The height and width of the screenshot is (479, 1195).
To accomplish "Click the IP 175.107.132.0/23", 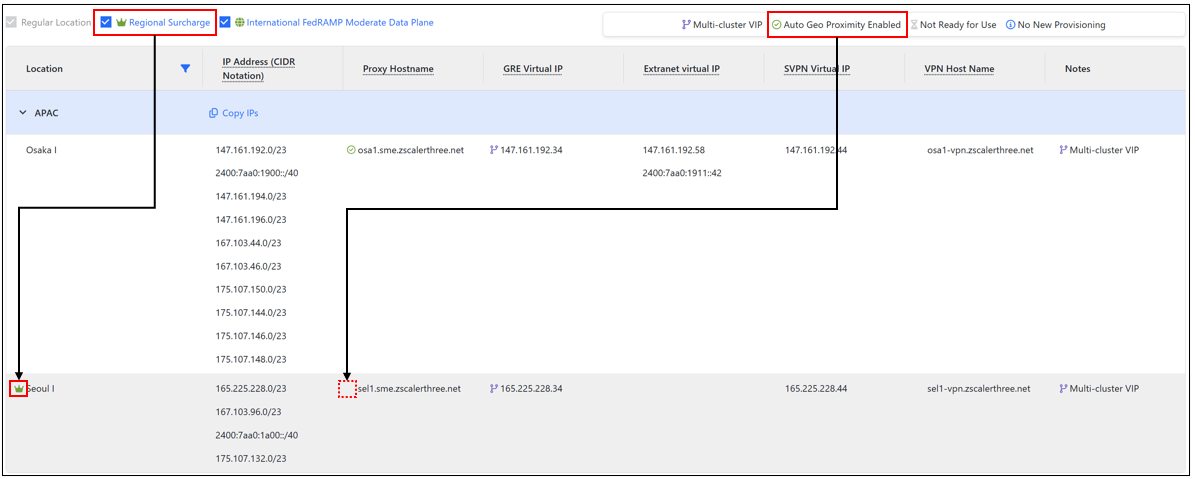I will point(251,459).
